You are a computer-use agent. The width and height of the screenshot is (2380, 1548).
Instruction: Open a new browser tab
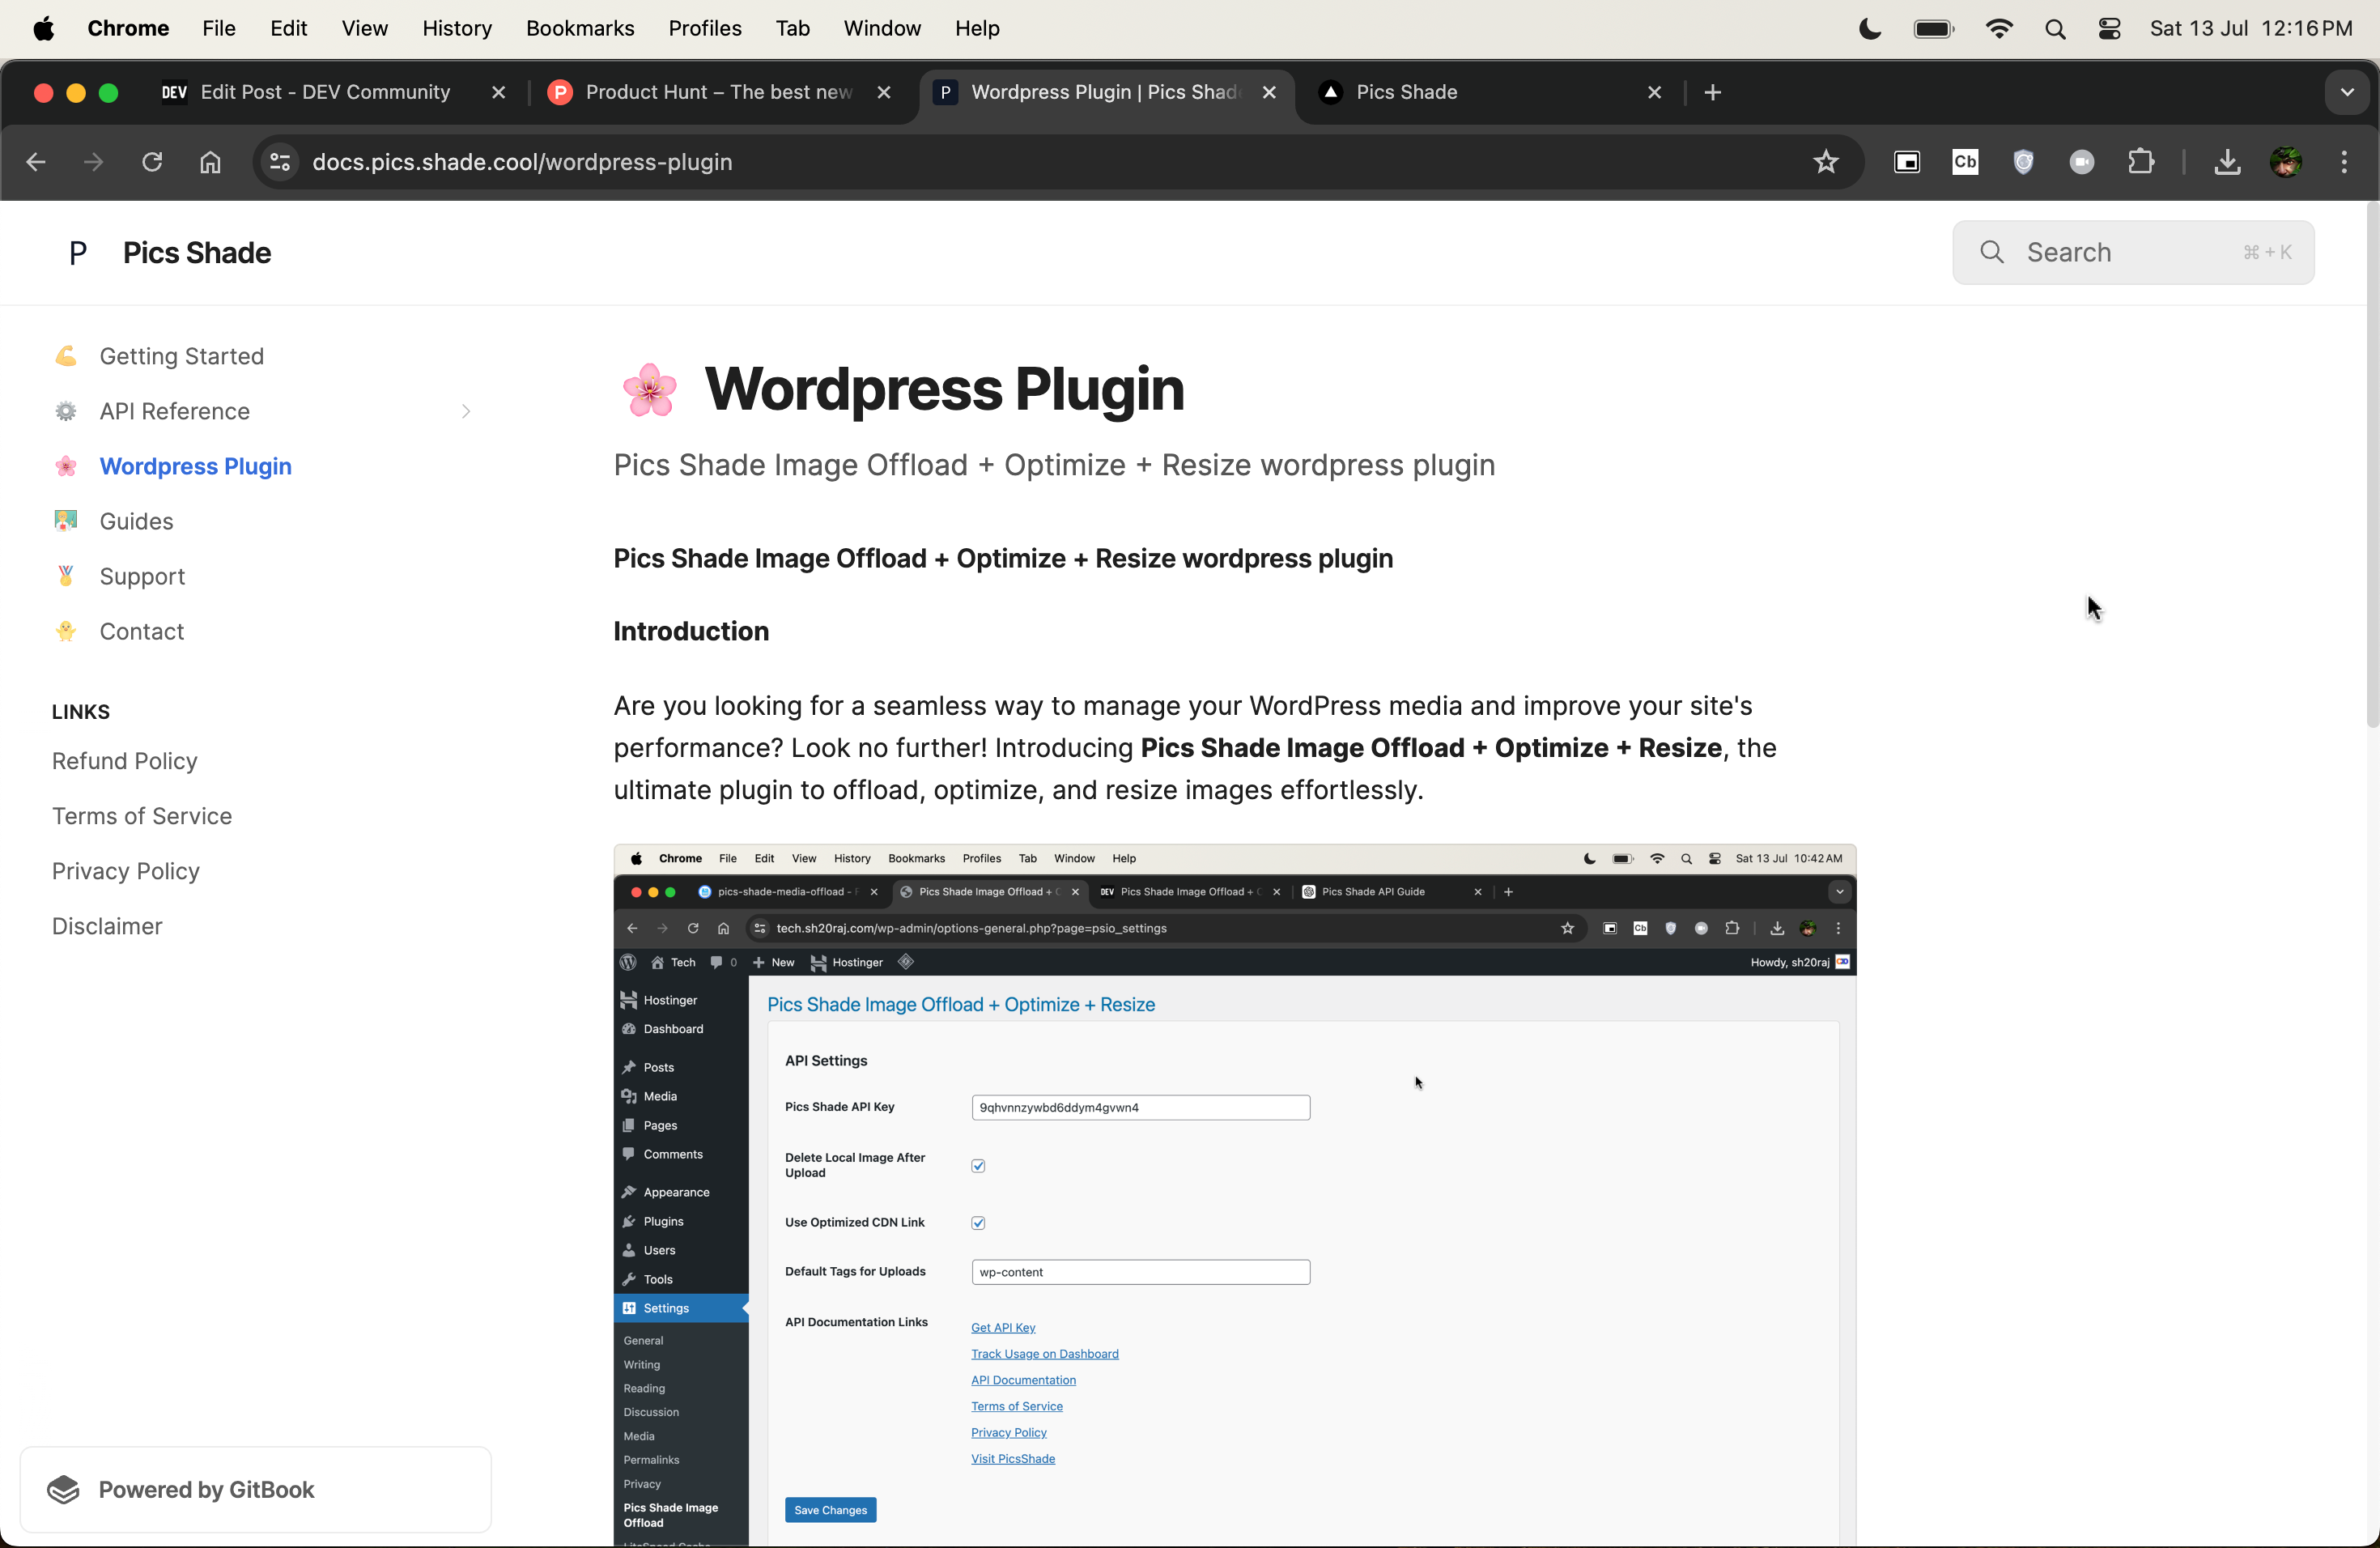pyautogui.click(x=1713, y=92)
